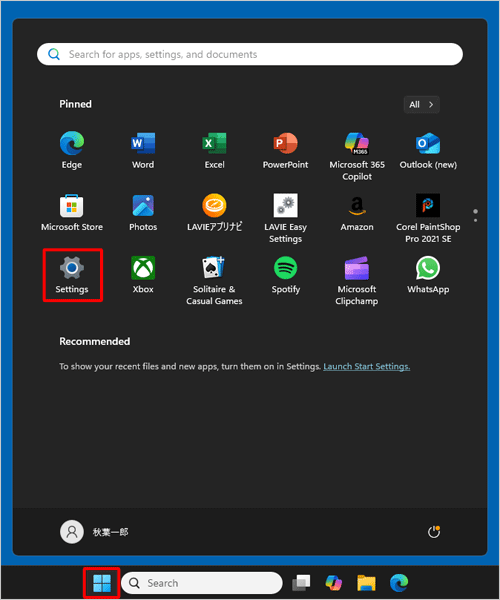Image resolution: width=500 pixels, height=600 pixels.
Task: Open Edge from pinned apps
Action: click(72, 150)
